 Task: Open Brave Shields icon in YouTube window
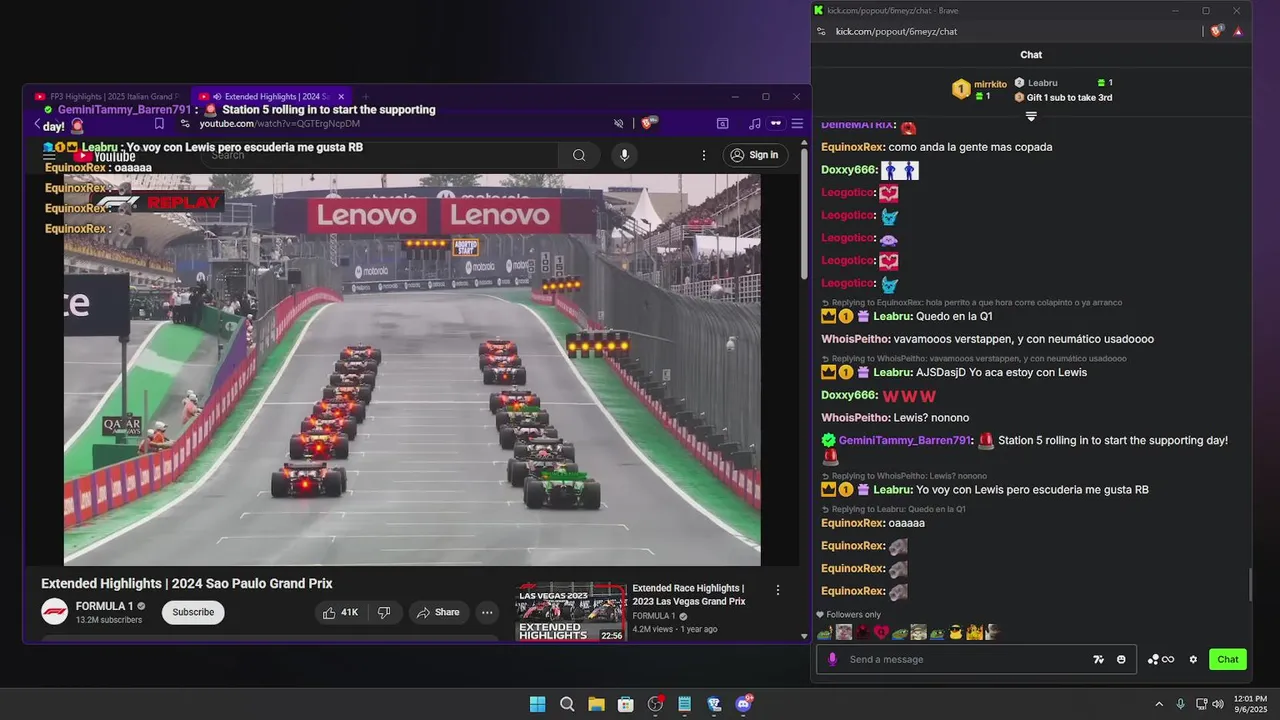tap(648, 123)
